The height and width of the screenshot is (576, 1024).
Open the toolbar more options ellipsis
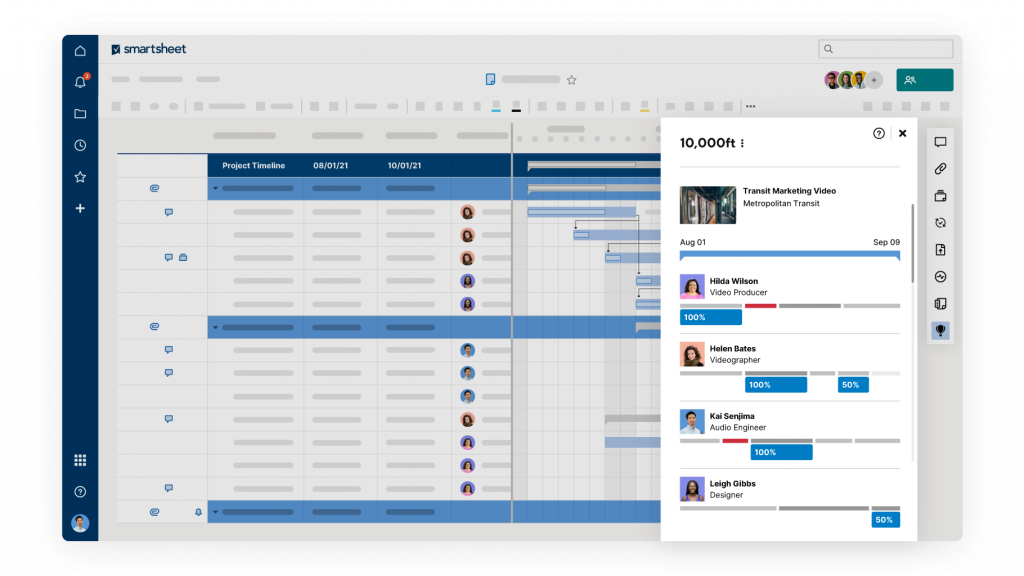[x=750, y=106]
